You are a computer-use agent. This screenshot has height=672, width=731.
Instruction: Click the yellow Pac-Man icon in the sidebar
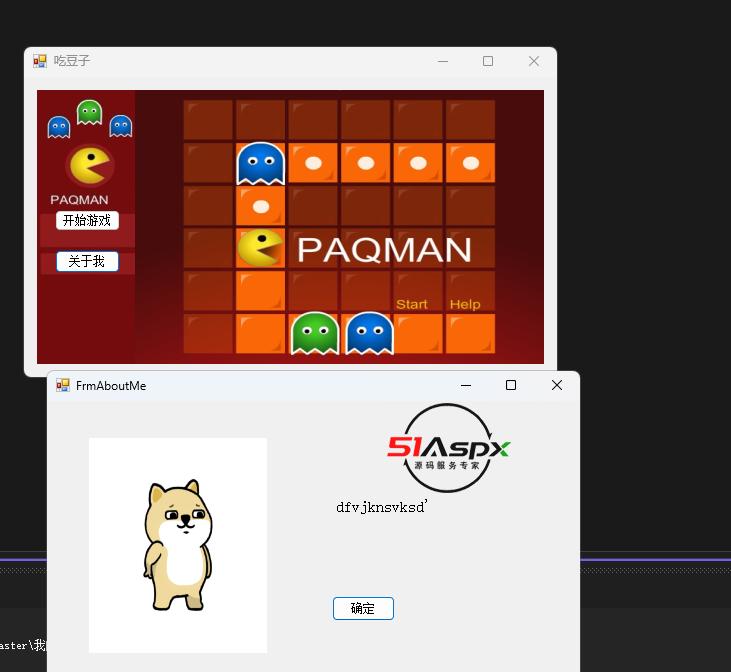click(x=90, y=166)
